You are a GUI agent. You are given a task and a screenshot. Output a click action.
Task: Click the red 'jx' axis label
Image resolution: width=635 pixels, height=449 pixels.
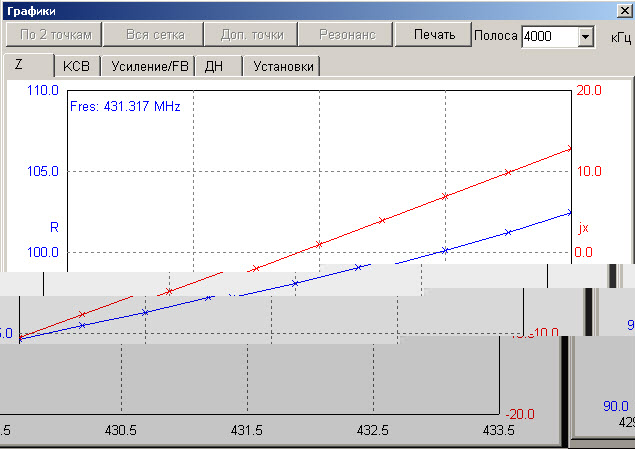click(584, 227)
